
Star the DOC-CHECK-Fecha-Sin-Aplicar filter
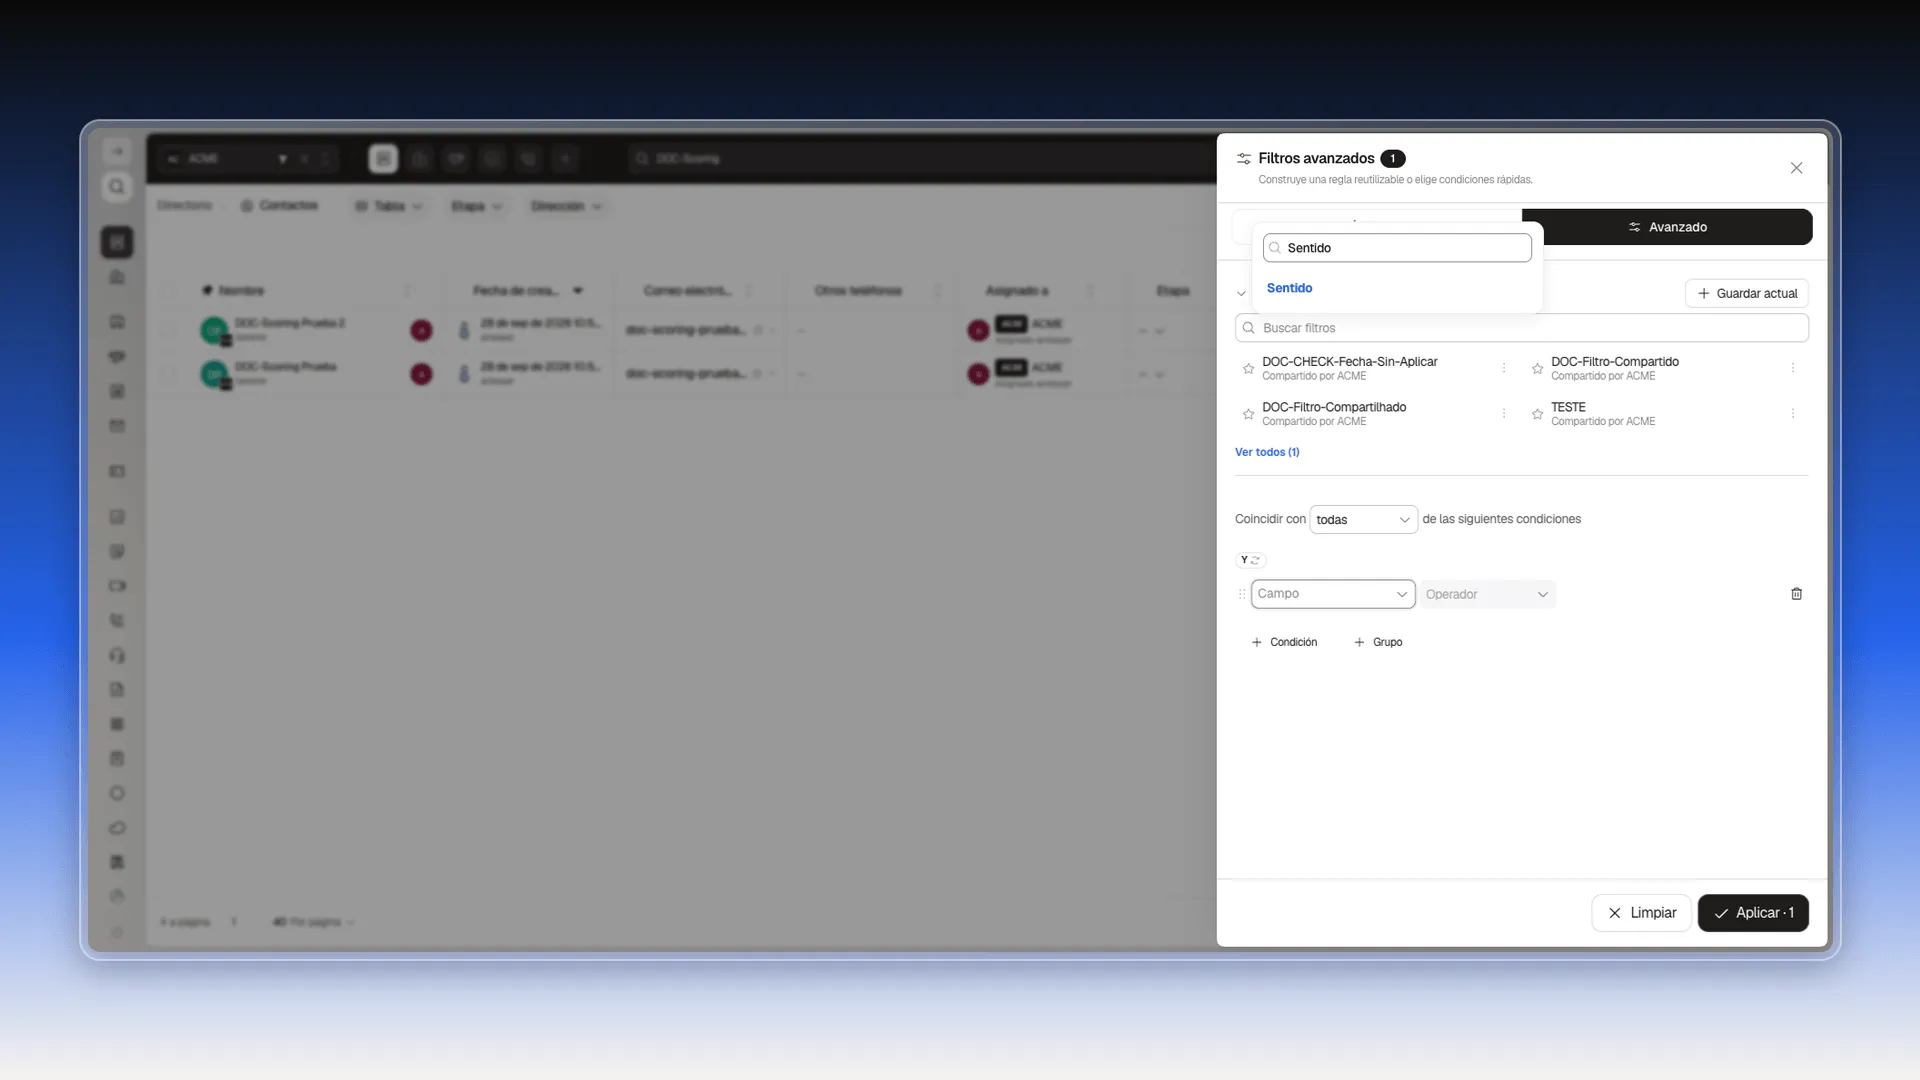tap(1248, 369)
